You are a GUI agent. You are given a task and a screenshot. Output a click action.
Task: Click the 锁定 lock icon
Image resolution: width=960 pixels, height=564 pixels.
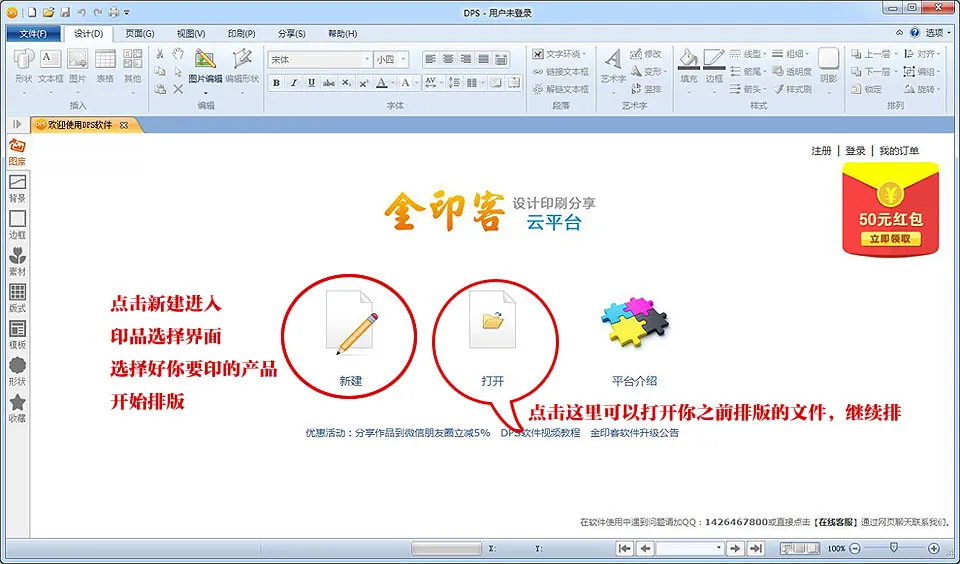coord(866,89)
